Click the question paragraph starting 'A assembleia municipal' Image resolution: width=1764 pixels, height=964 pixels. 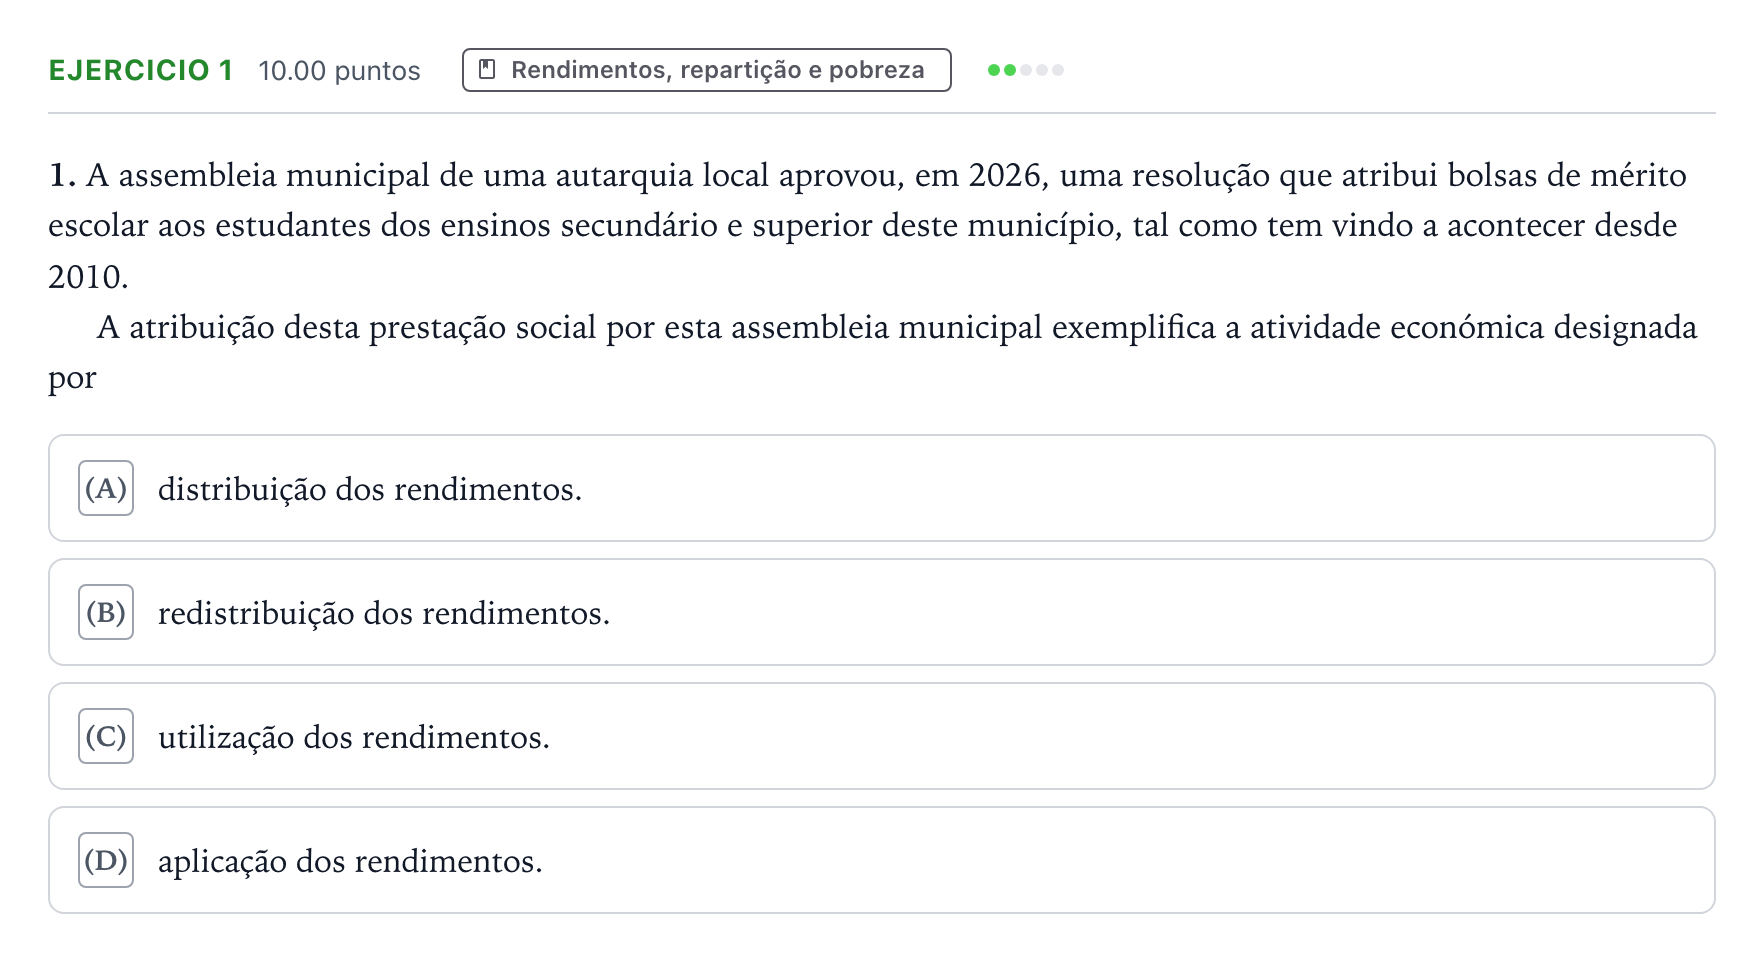[x=868, y=226]
